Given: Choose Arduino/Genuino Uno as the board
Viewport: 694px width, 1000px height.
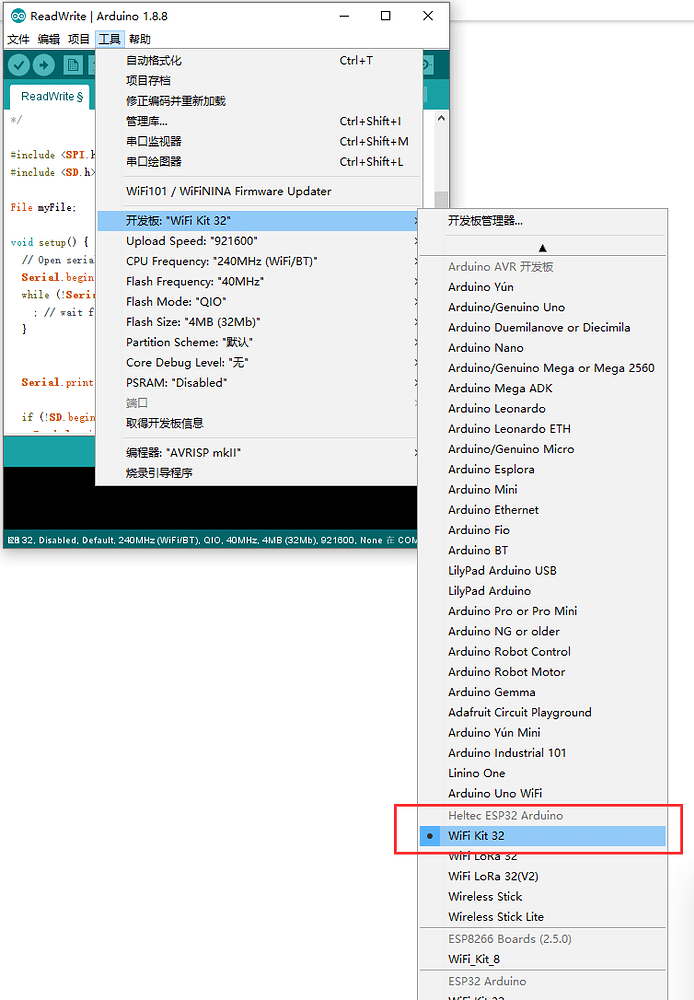Looking at the screenshot, I should [x=506, y=307].
